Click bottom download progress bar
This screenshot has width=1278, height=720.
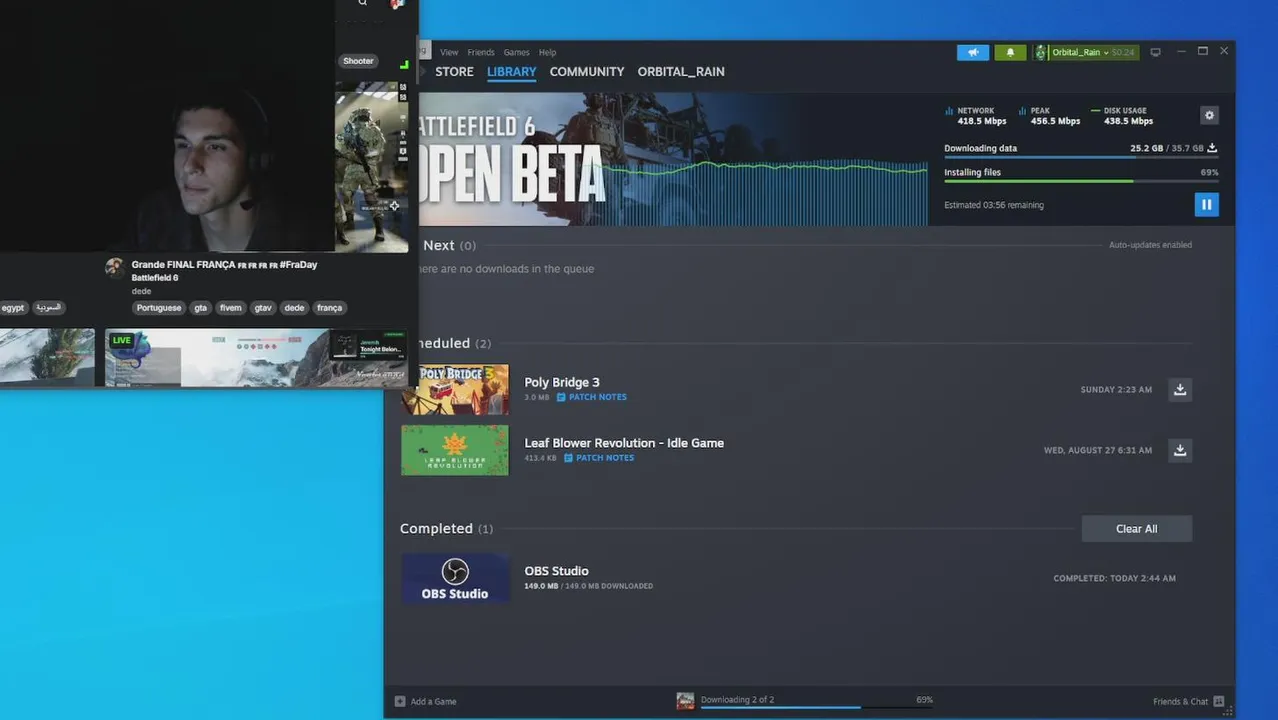816,707
